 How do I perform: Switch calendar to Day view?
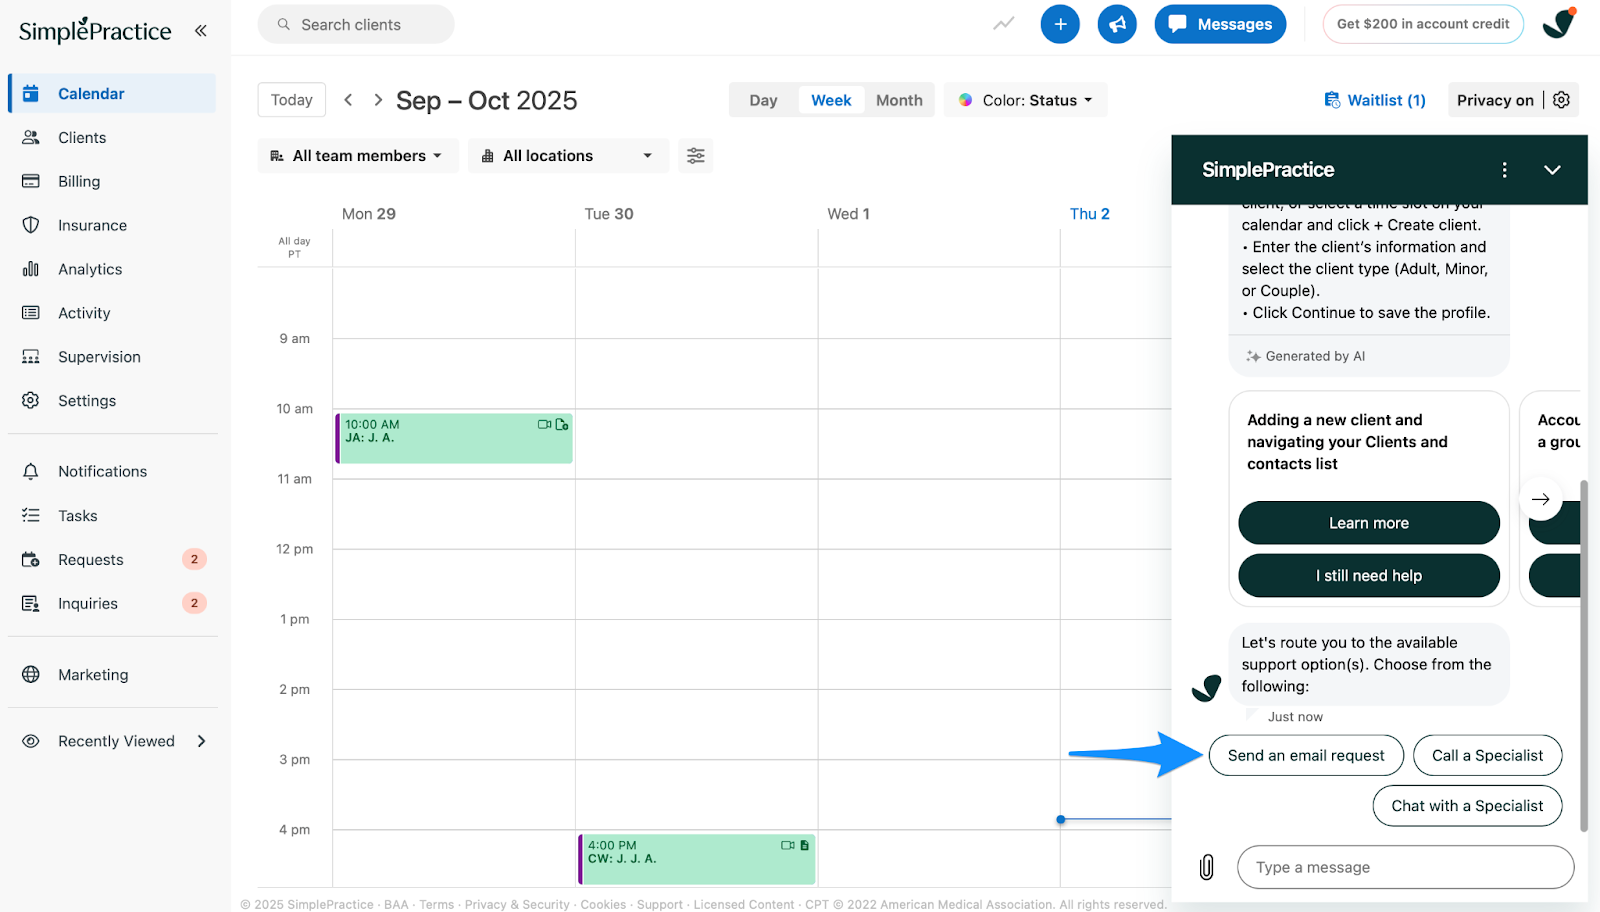[x=763, y=100]
